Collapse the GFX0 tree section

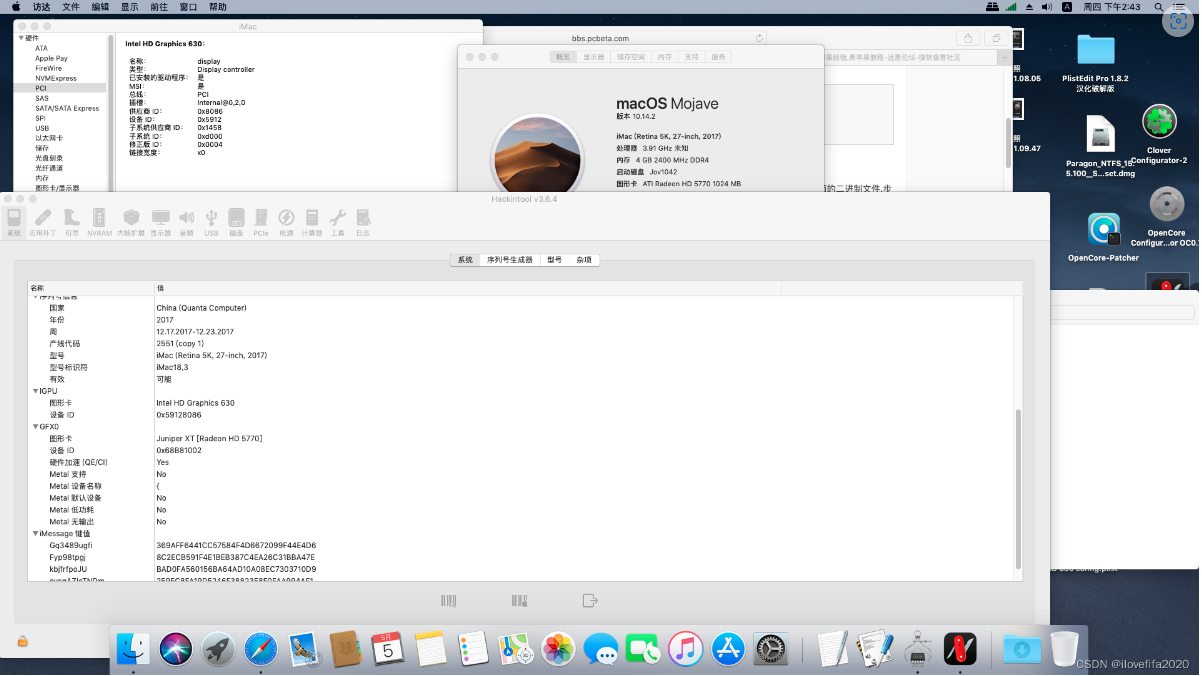click(x=35, y=427)
